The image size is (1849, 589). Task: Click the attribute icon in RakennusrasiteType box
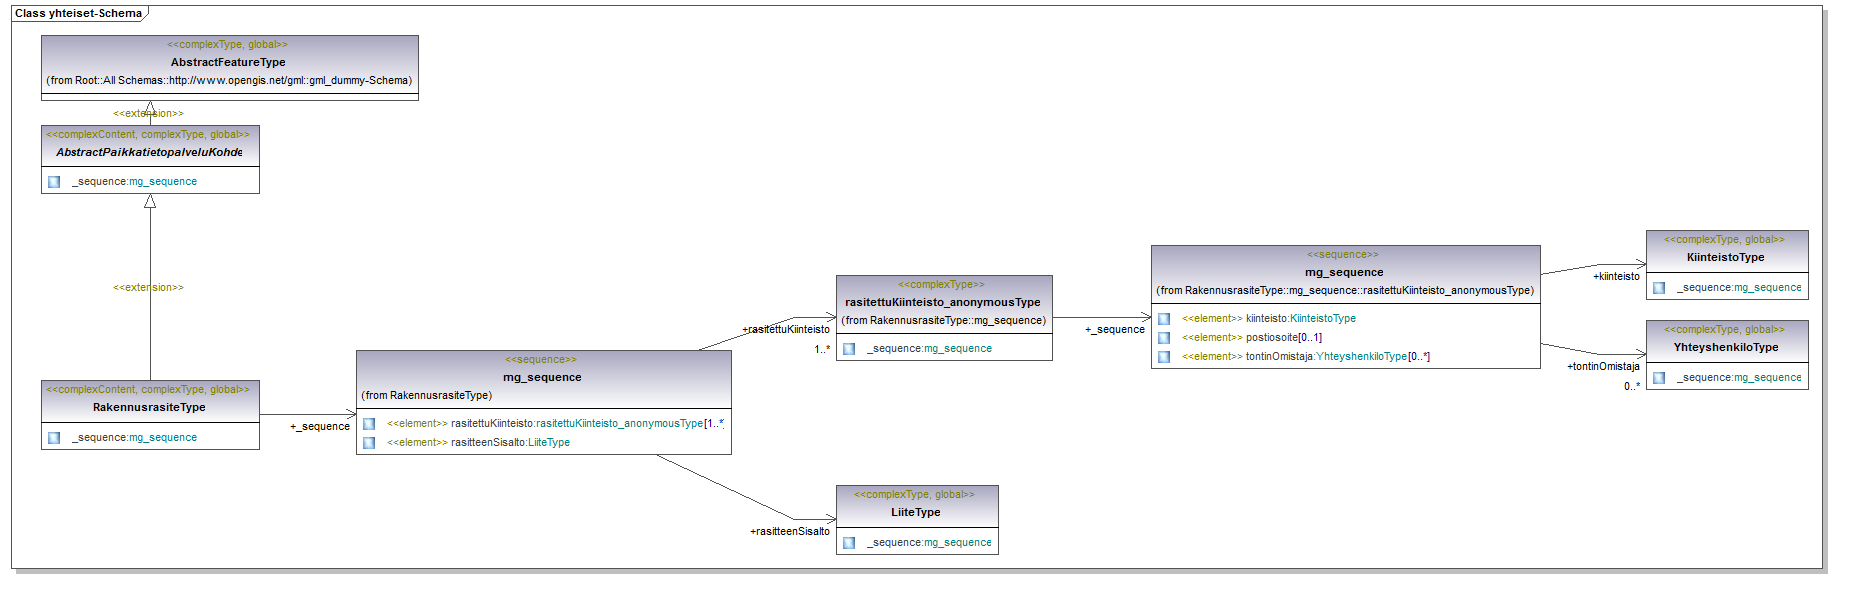point(54,438)
